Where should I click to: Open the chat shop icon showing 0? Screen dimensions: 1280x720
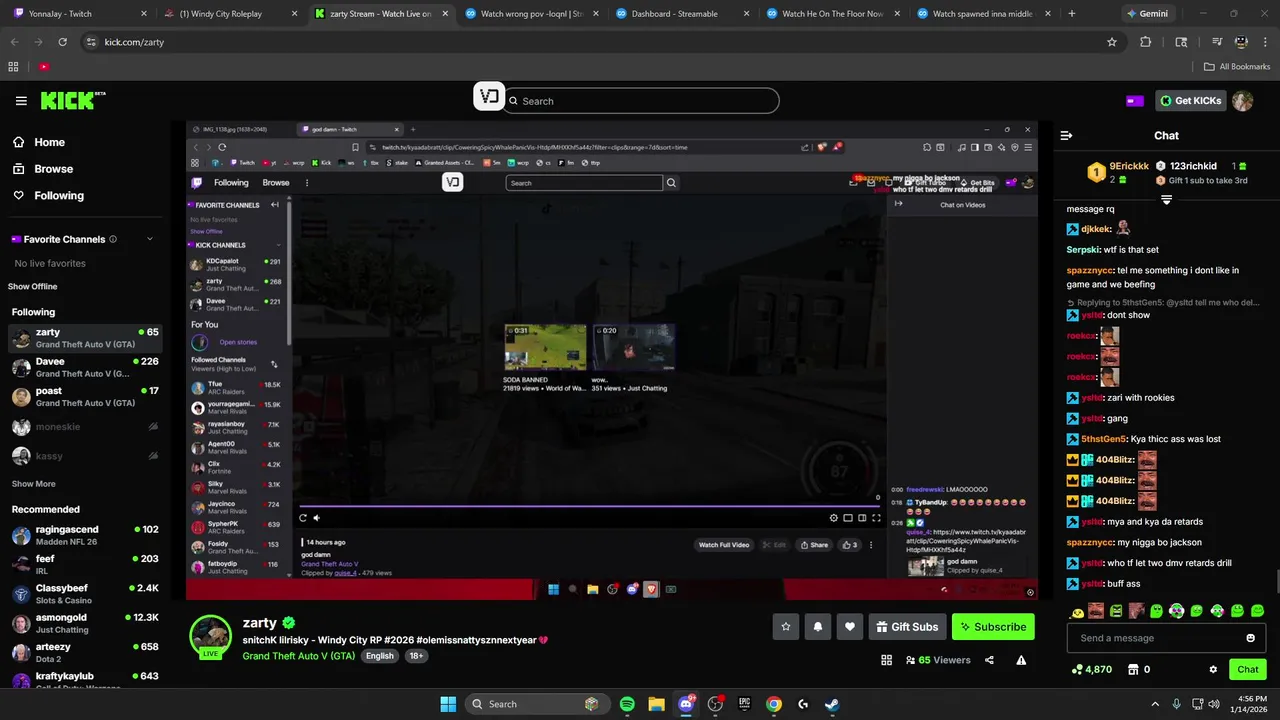coord(1139,669)
